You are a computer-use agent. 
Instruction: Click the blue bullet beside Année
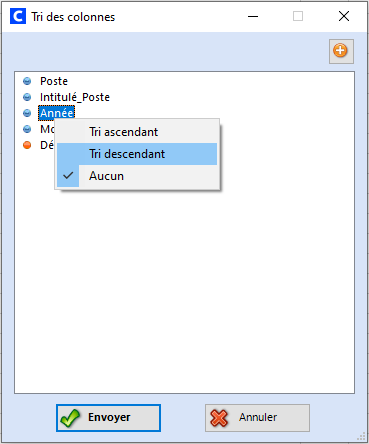coord(27,113)
